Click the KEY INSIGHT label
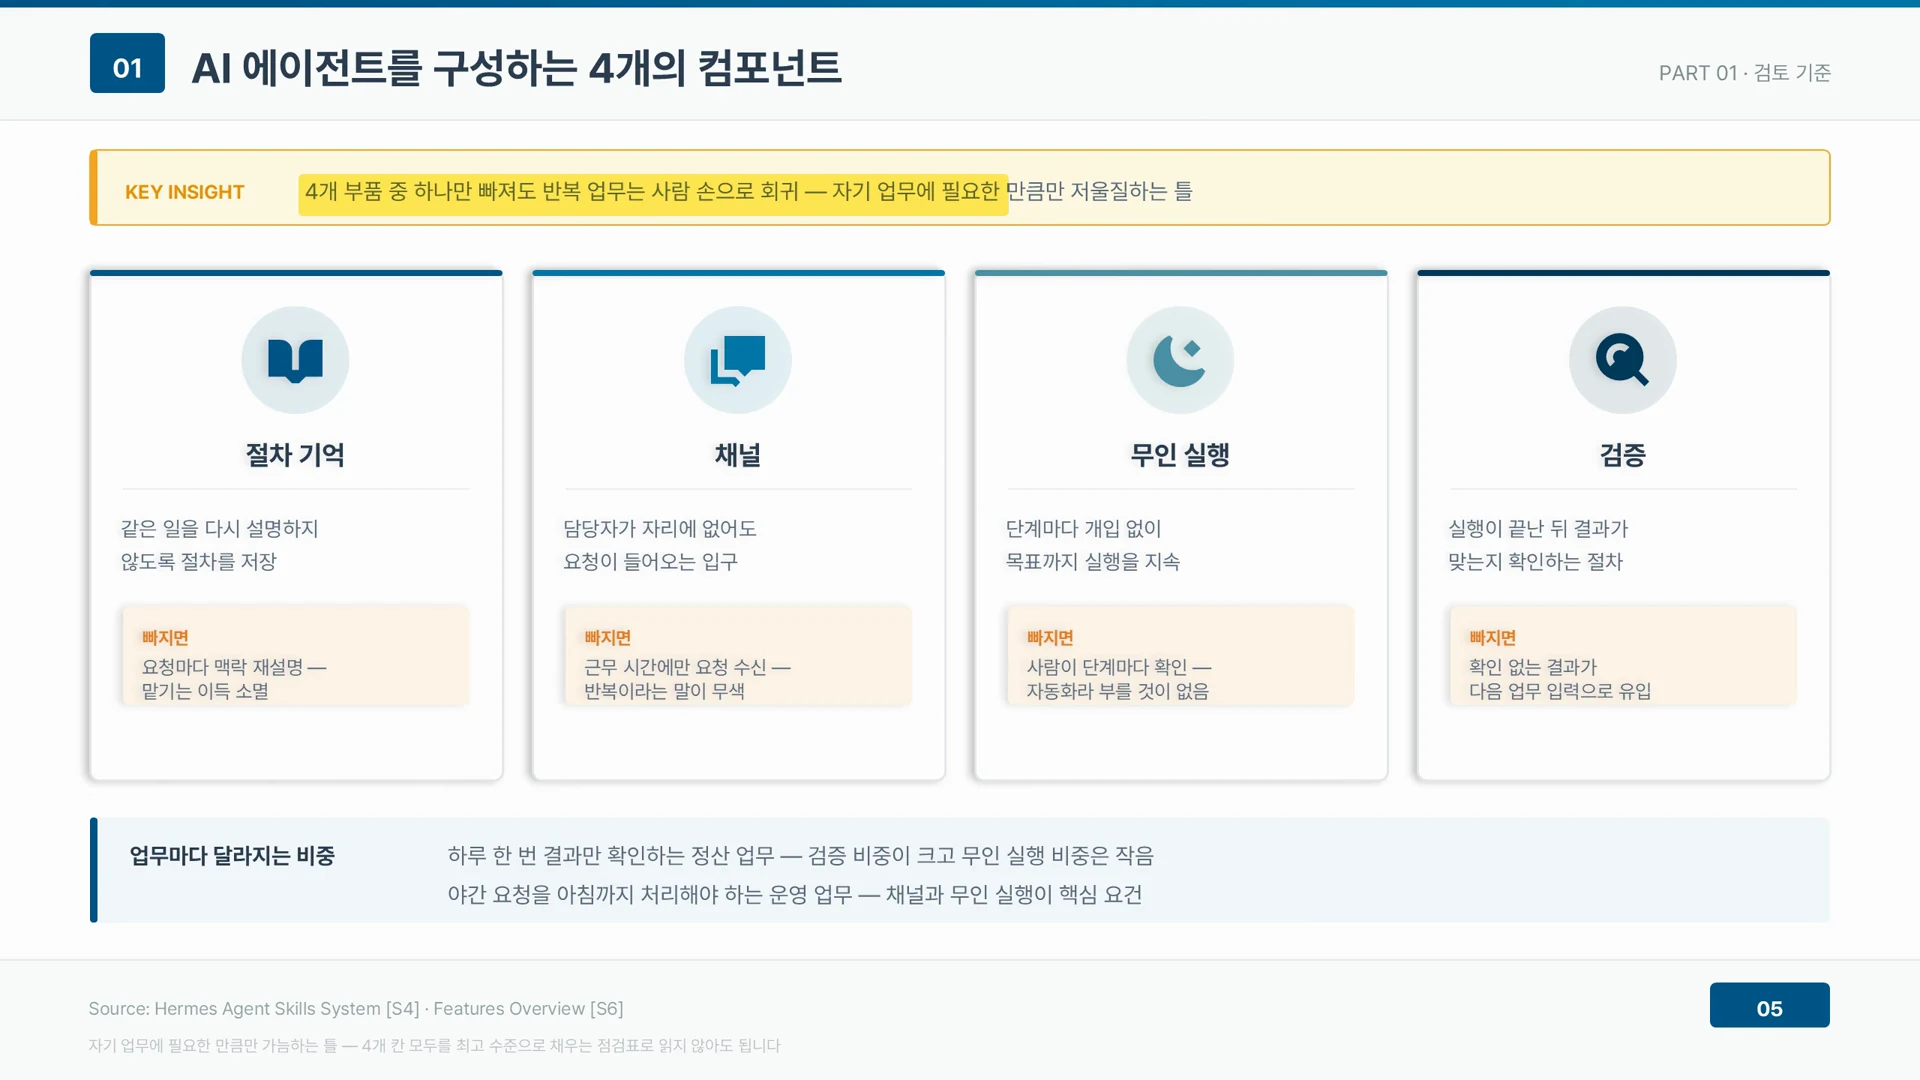 184,192
